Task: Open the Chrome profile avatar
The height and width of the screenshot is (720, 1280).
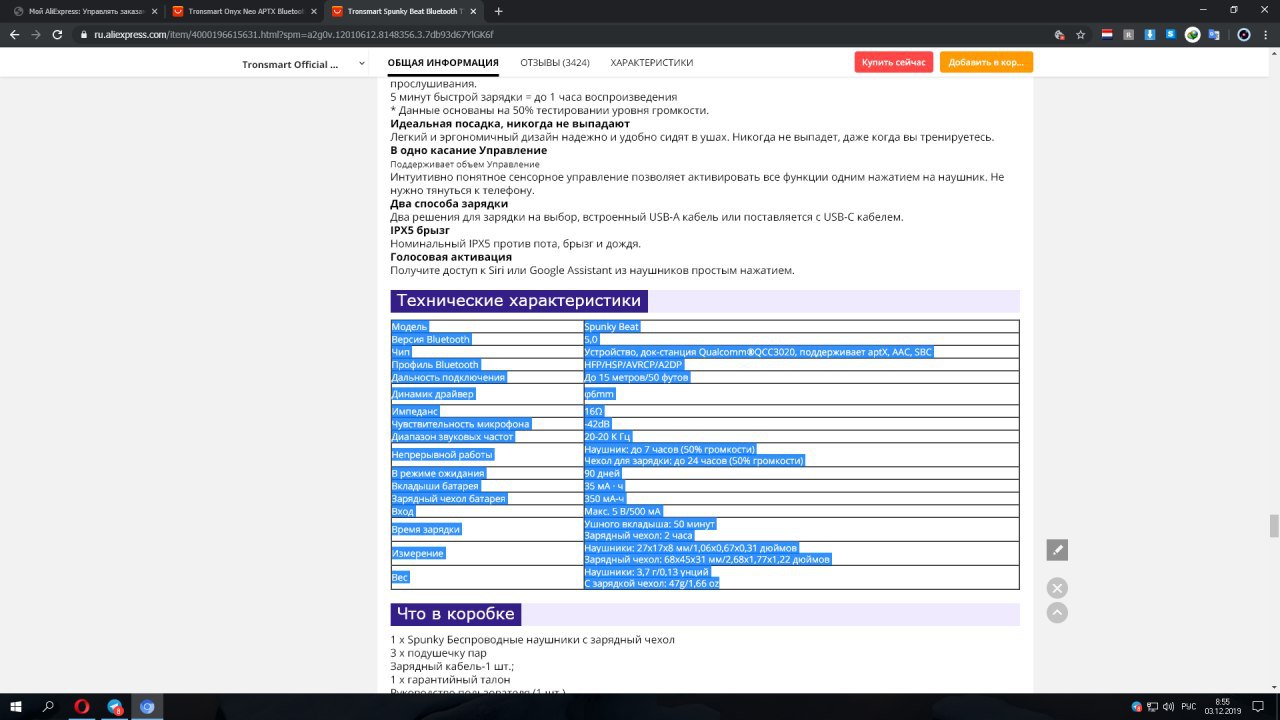Action: (x=1243, y=34)
